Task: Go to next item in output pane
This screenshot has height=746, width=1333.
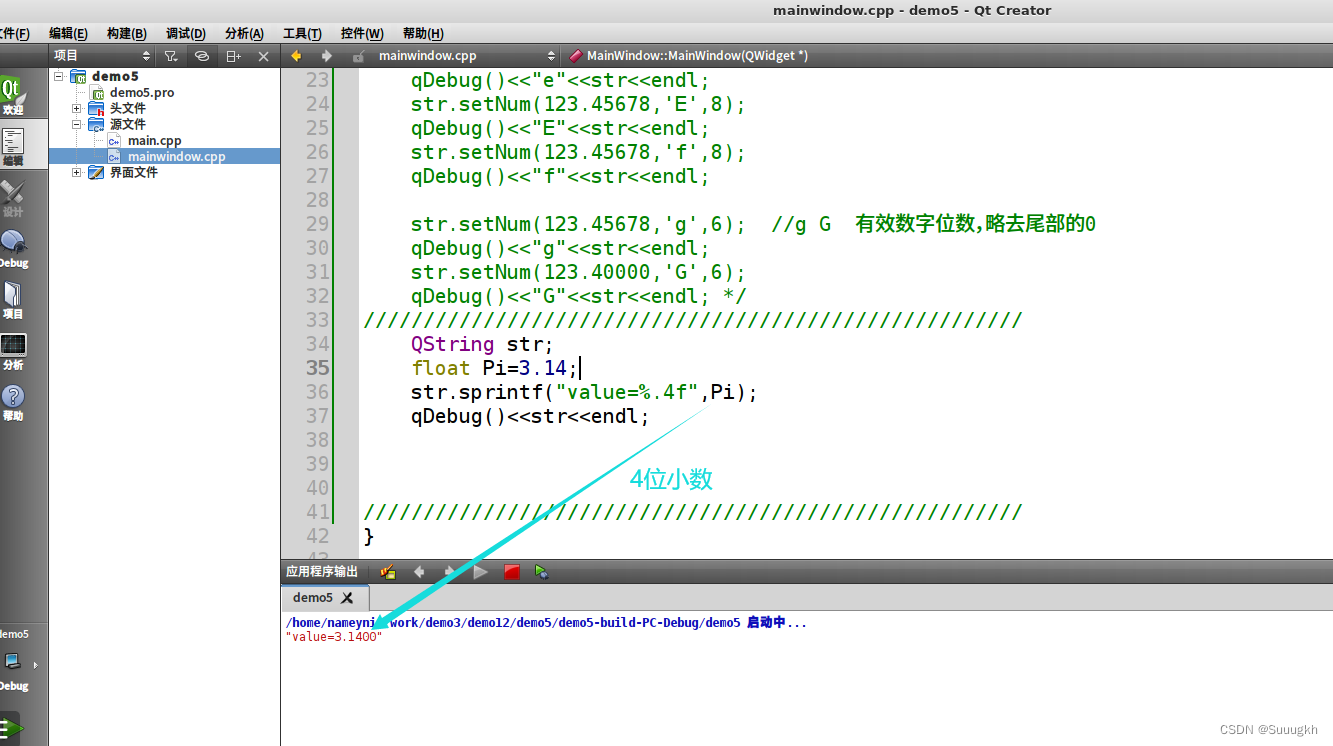Action: [x=449, y=572]
